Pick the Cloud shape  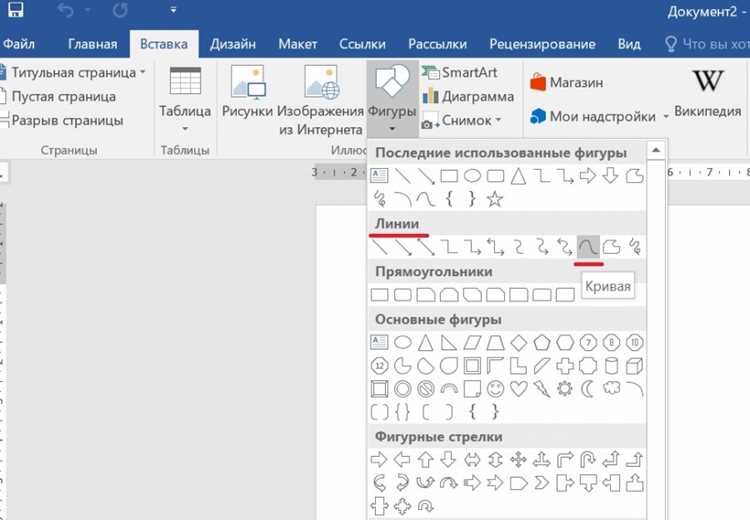click(611, 388)
